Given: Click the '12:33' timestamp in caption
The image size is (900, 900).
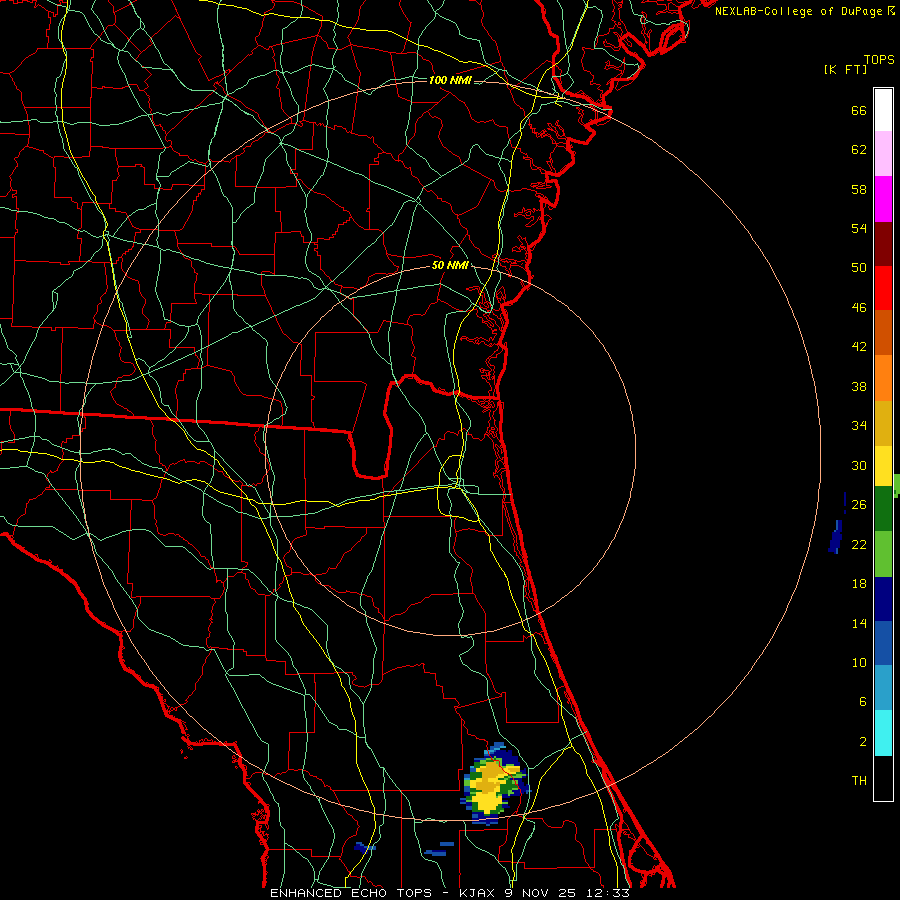Looking at the screenshot, I should 607,893.
